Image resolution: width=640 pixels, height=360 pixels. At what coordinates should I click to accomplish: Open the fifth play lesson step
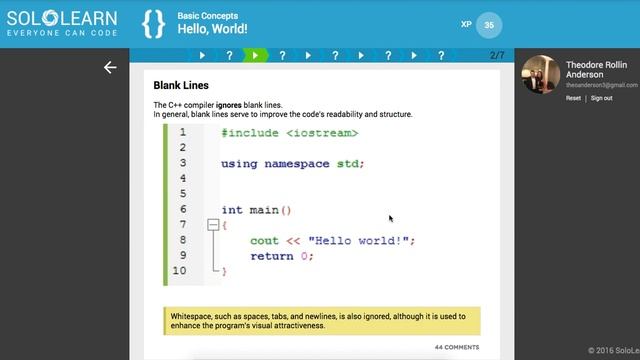click(x=414, y=56)
